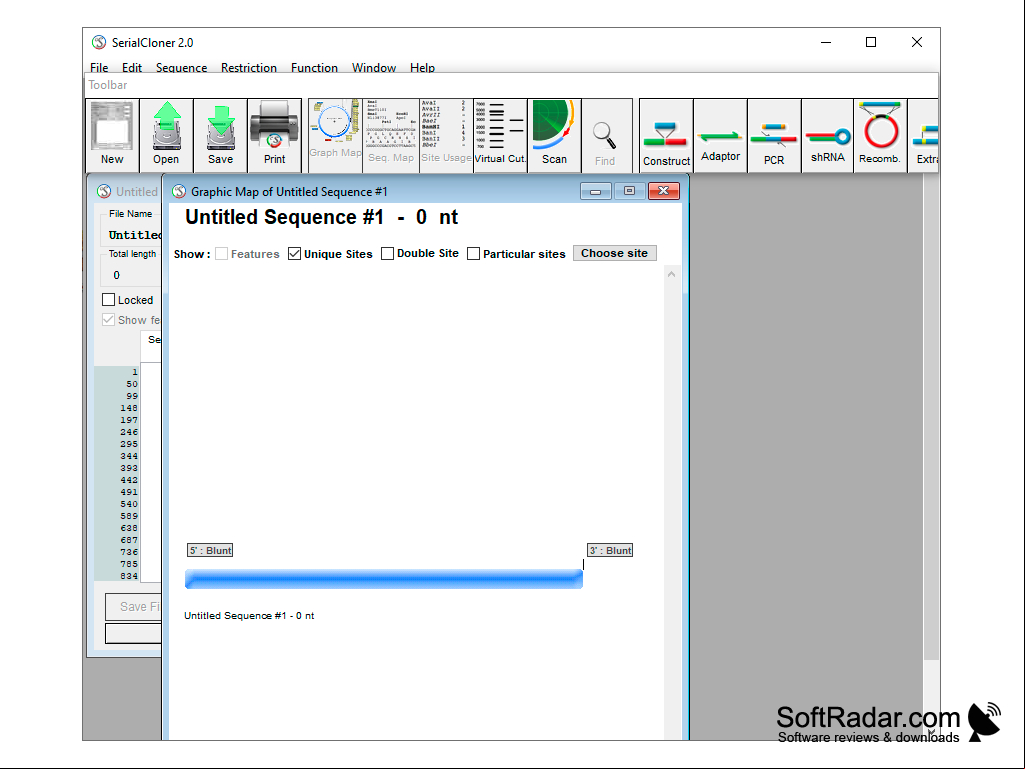Open the Seq. Map tool
This screenshot has width=1025, height=769.
click(391, 135)
